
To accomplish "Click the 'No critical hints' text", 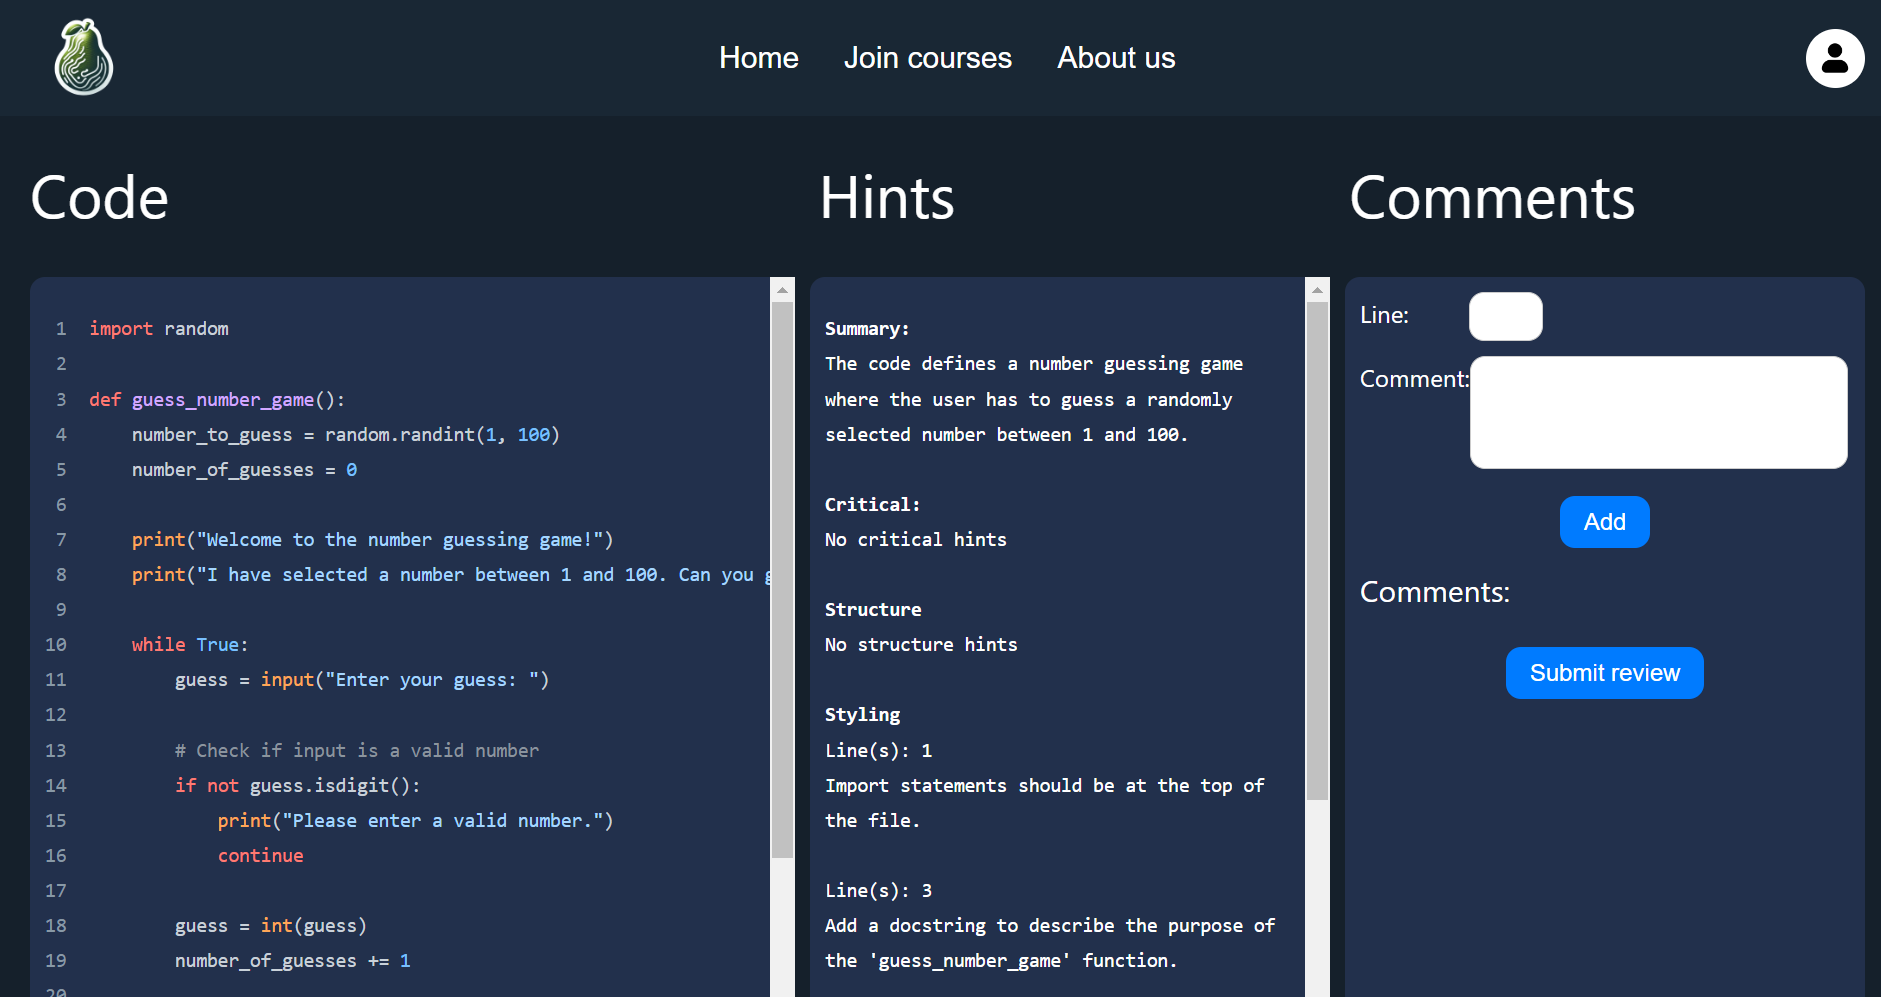I will click(915, 540).
